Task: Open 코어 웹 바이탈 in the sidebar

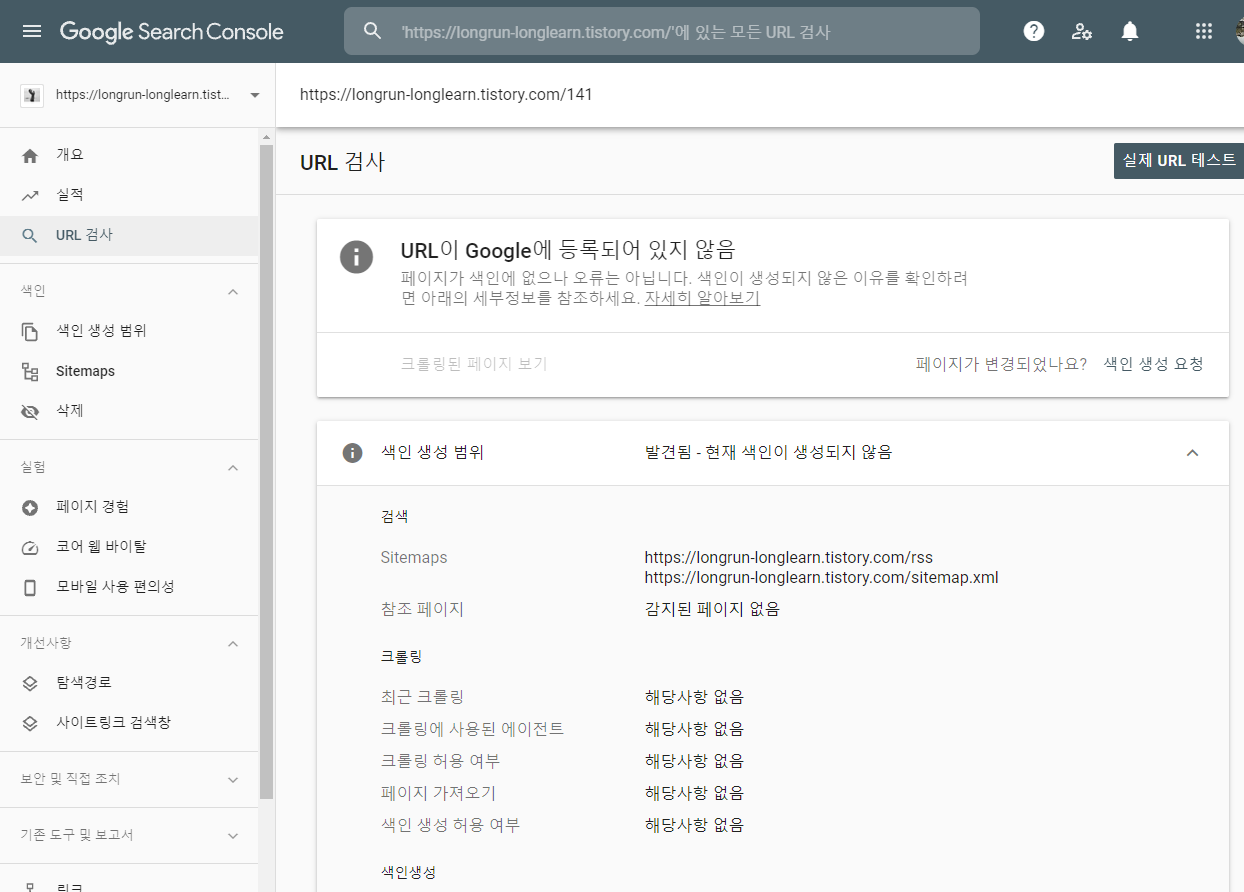Action: tap(129, 547)
